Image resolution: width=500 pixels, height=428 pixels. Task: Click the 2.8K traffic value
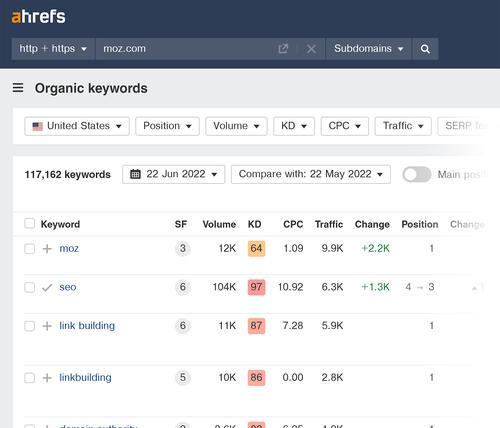332,377
